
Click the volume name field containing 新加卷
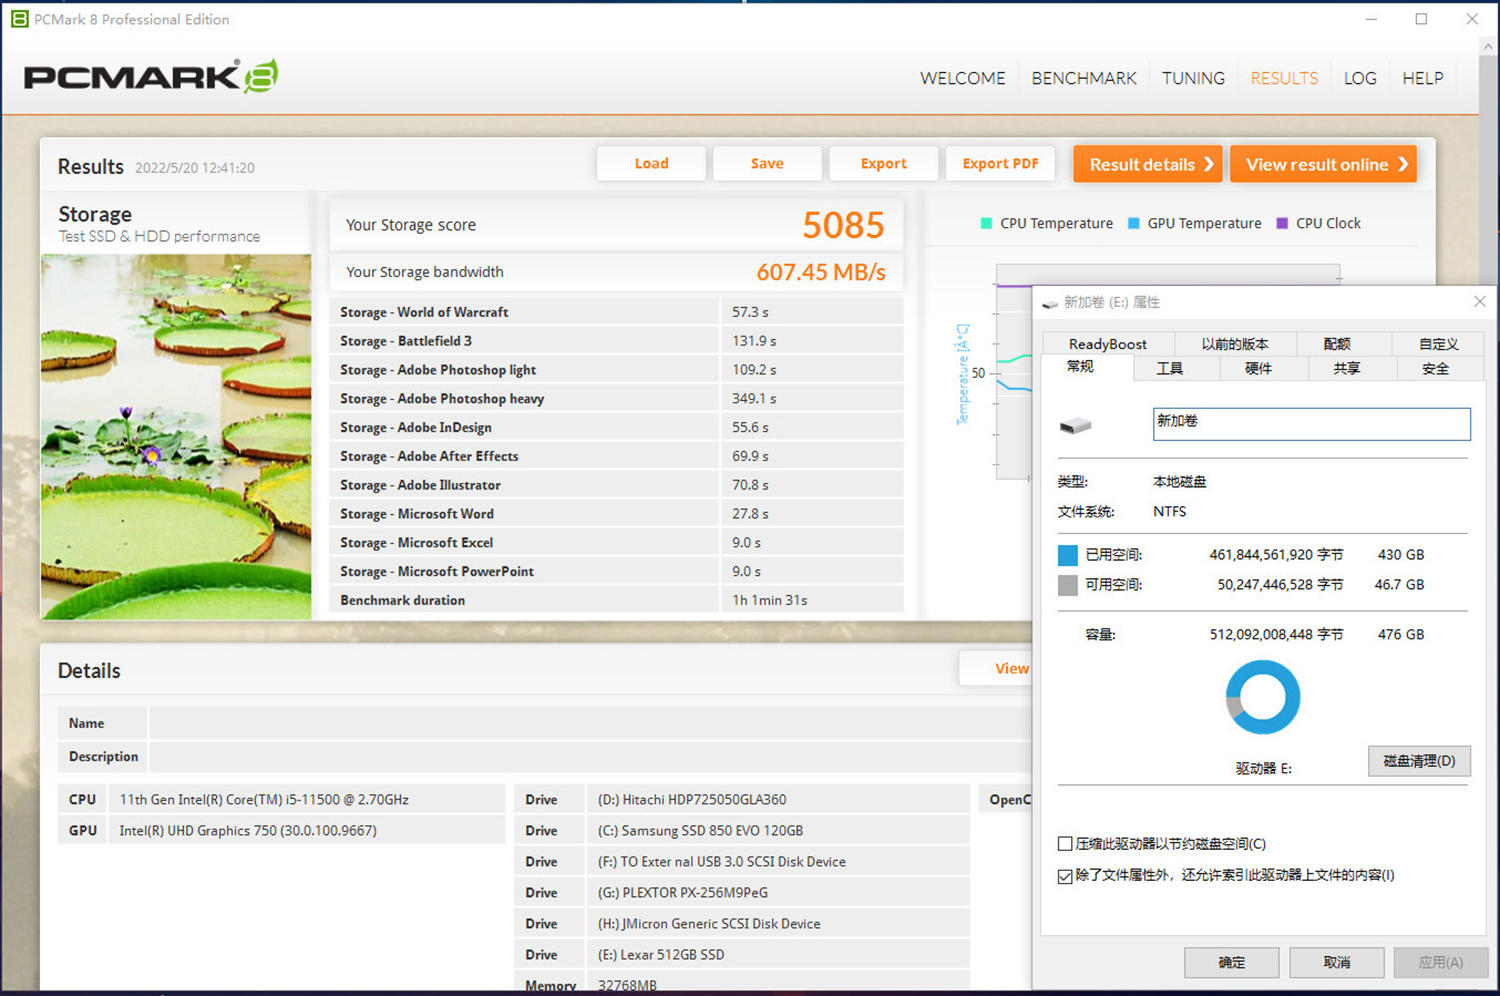tap(1311, 424)
